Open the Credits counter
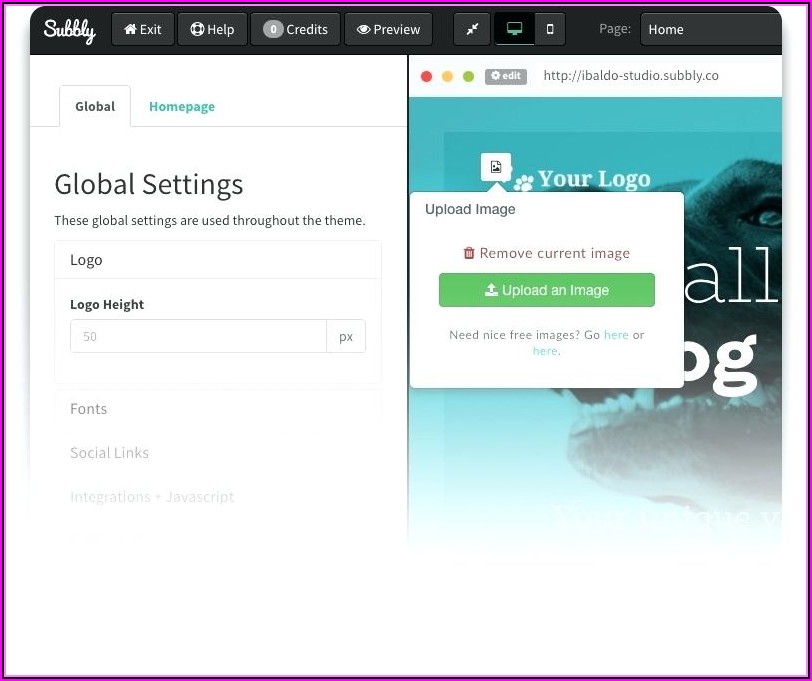The height and width of the screenshot is (681, 812). pyautogui.click(x=295, y=30)
